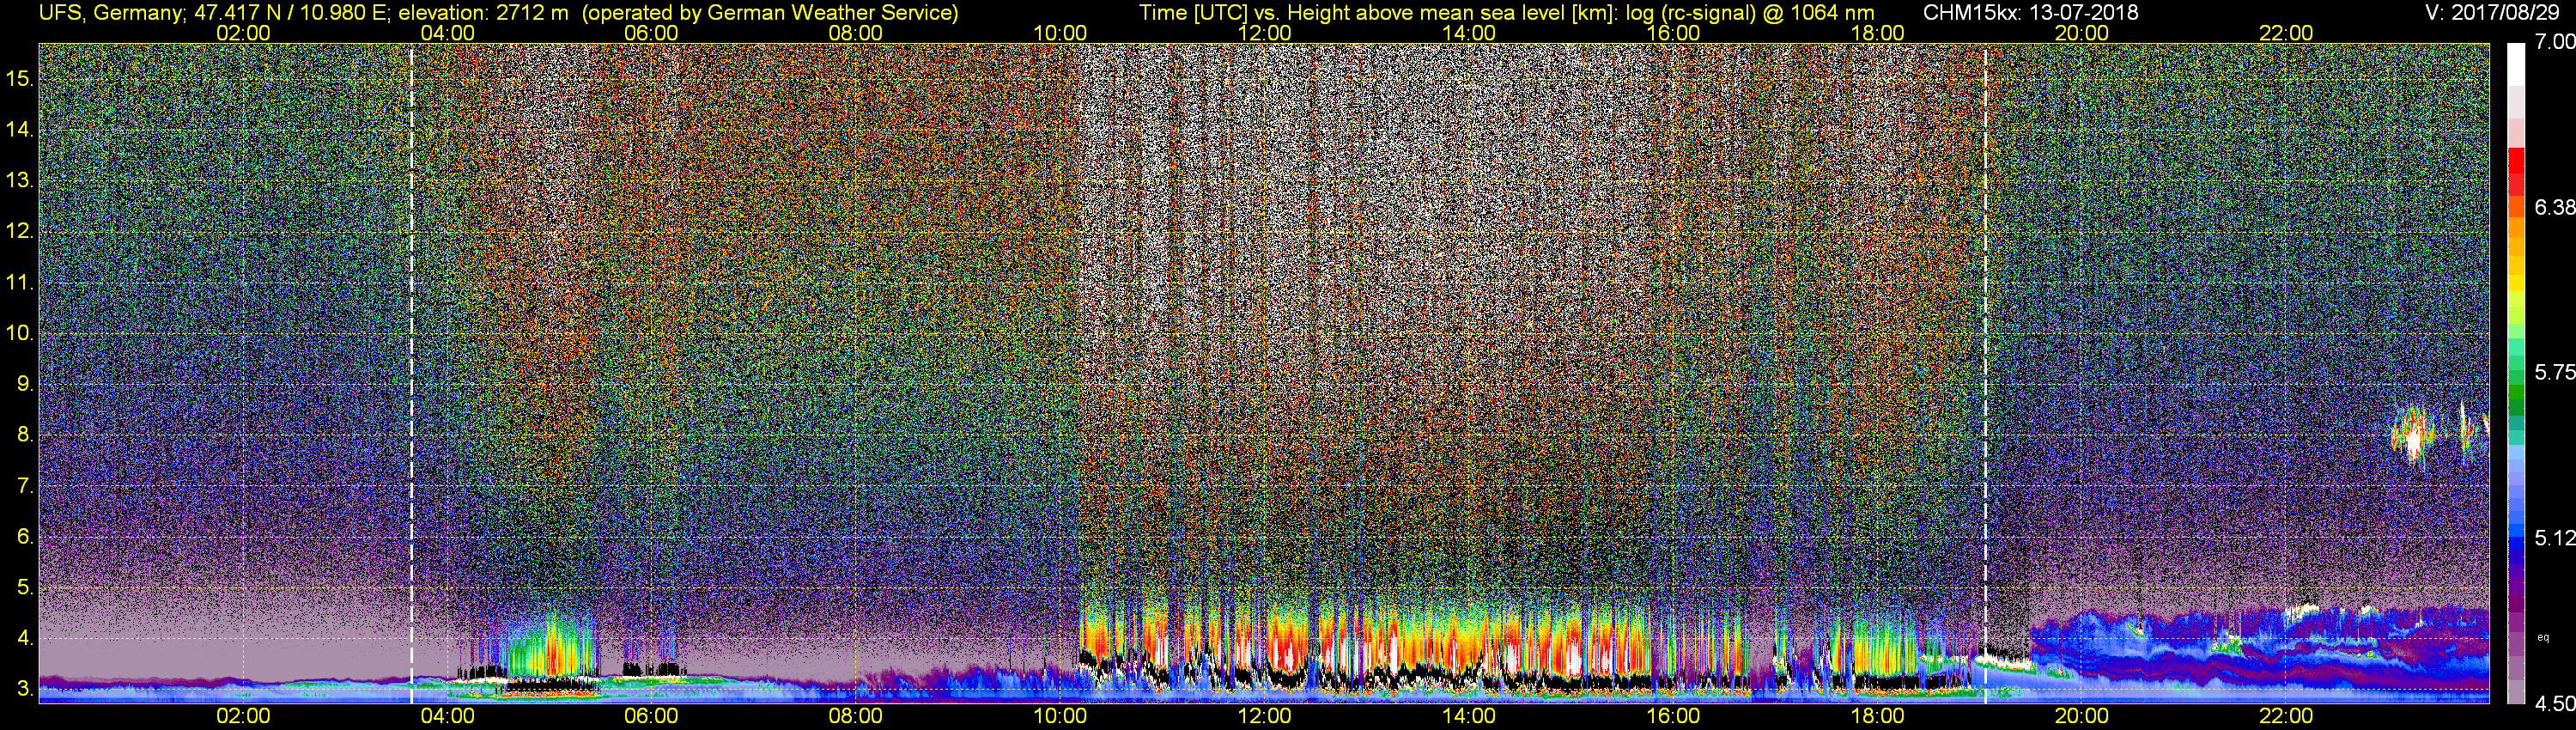
Task: Click the '4.' km height label
Action: pos(24,638)
